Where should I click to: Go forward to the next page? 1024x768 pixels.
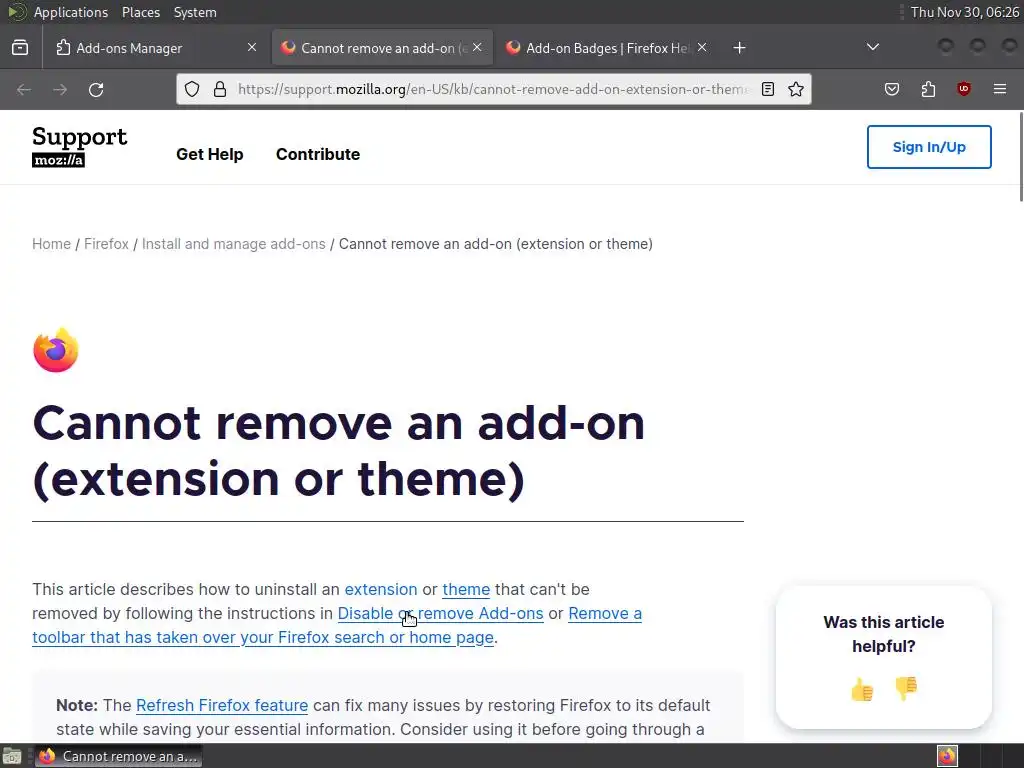[x=60, y=89]
